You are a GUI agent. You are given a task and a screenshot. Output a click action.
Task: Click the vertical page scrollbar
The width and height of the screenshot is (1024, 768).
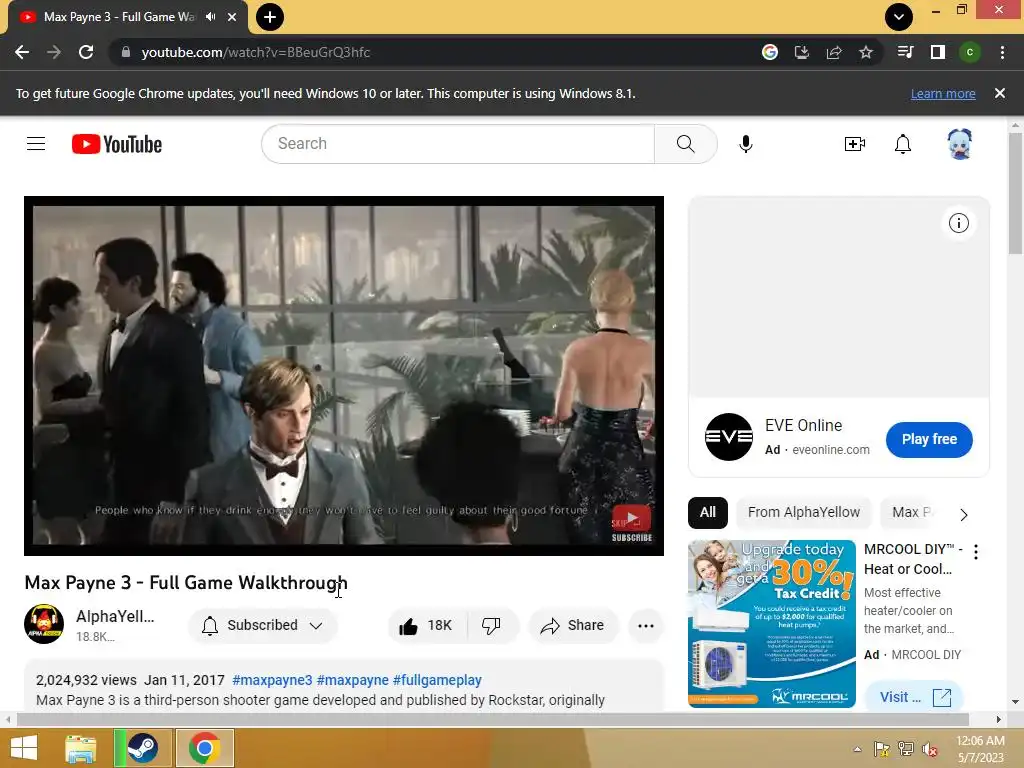(1015, 193)
